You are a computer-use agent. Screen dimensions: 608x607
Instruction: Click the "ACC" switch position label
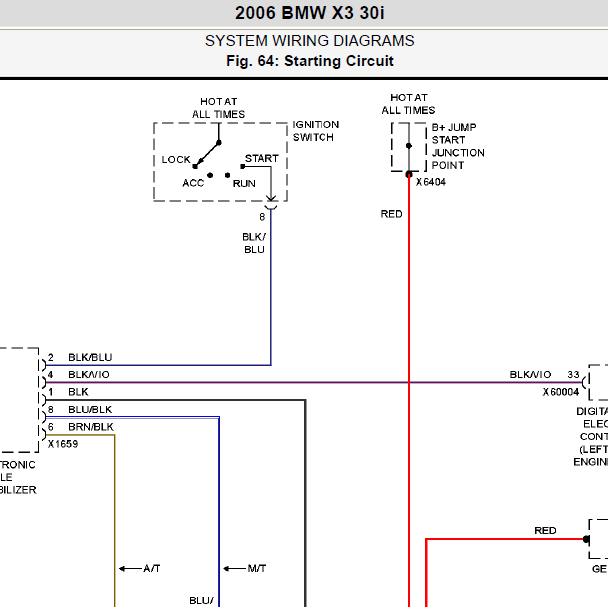tap(193, 183)
